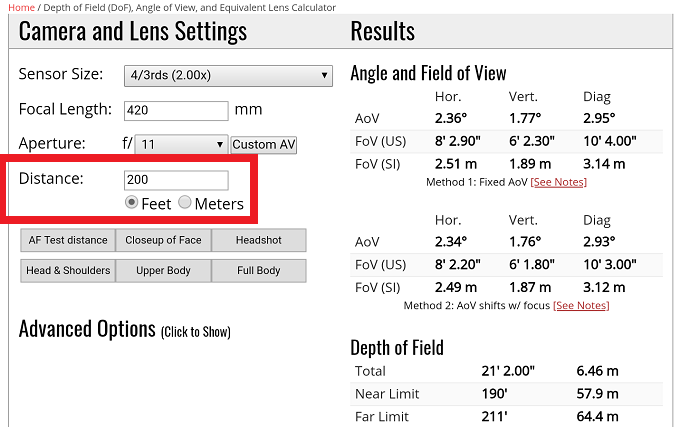This screenshot has height=427, width=680.
Task: Click the Far Limit 211' result value
Action: click(493, 416)
